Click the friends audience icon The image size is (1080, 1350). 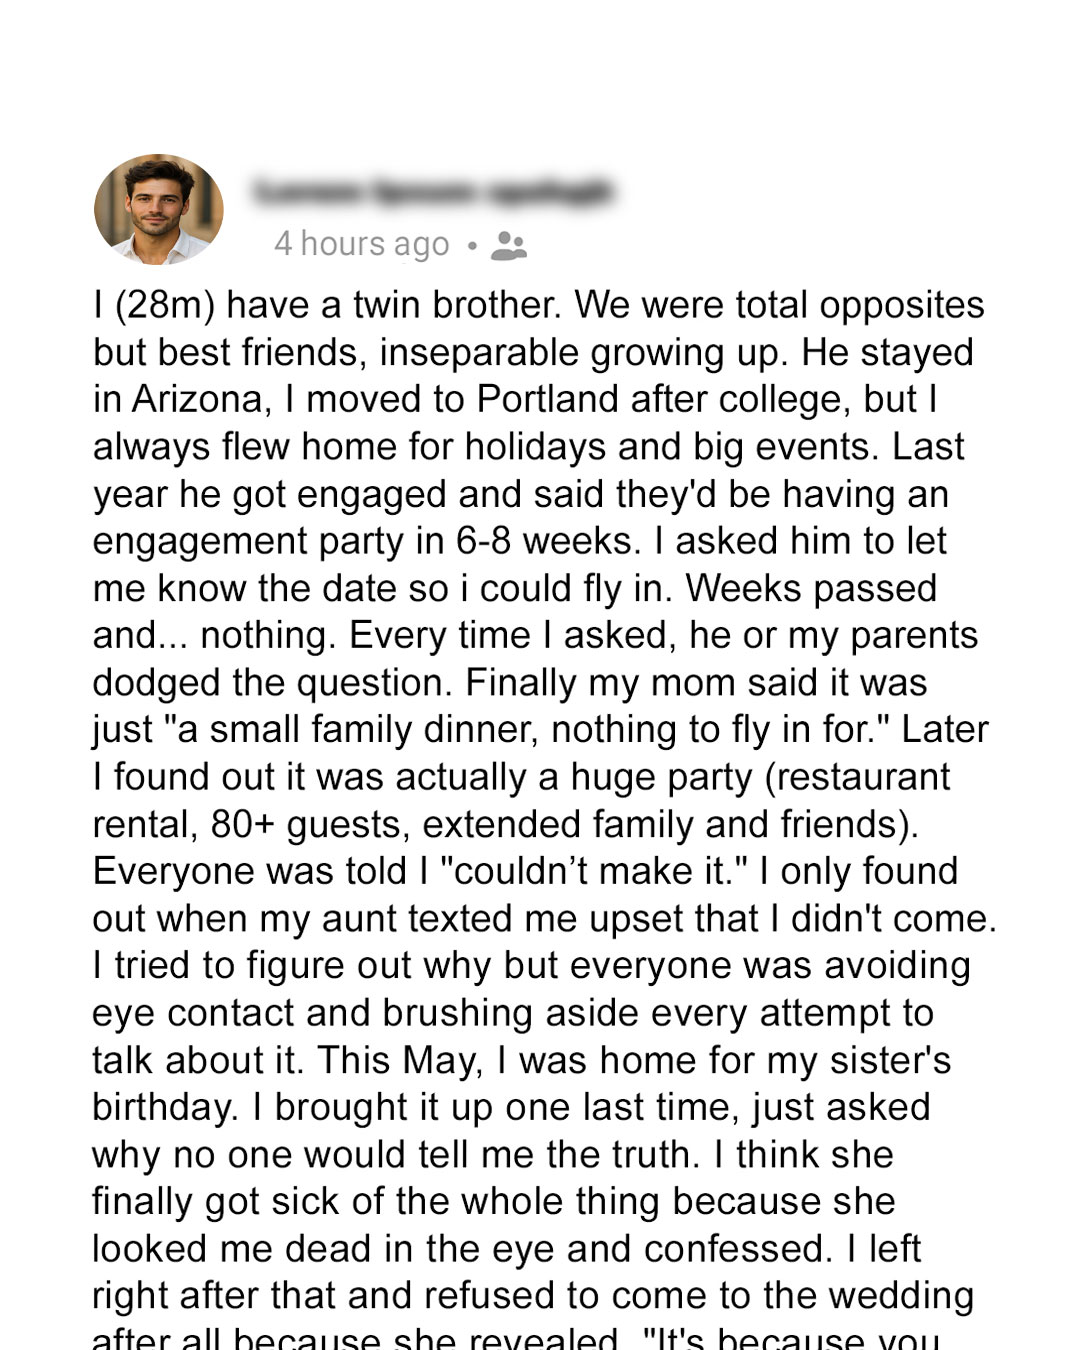509,245
